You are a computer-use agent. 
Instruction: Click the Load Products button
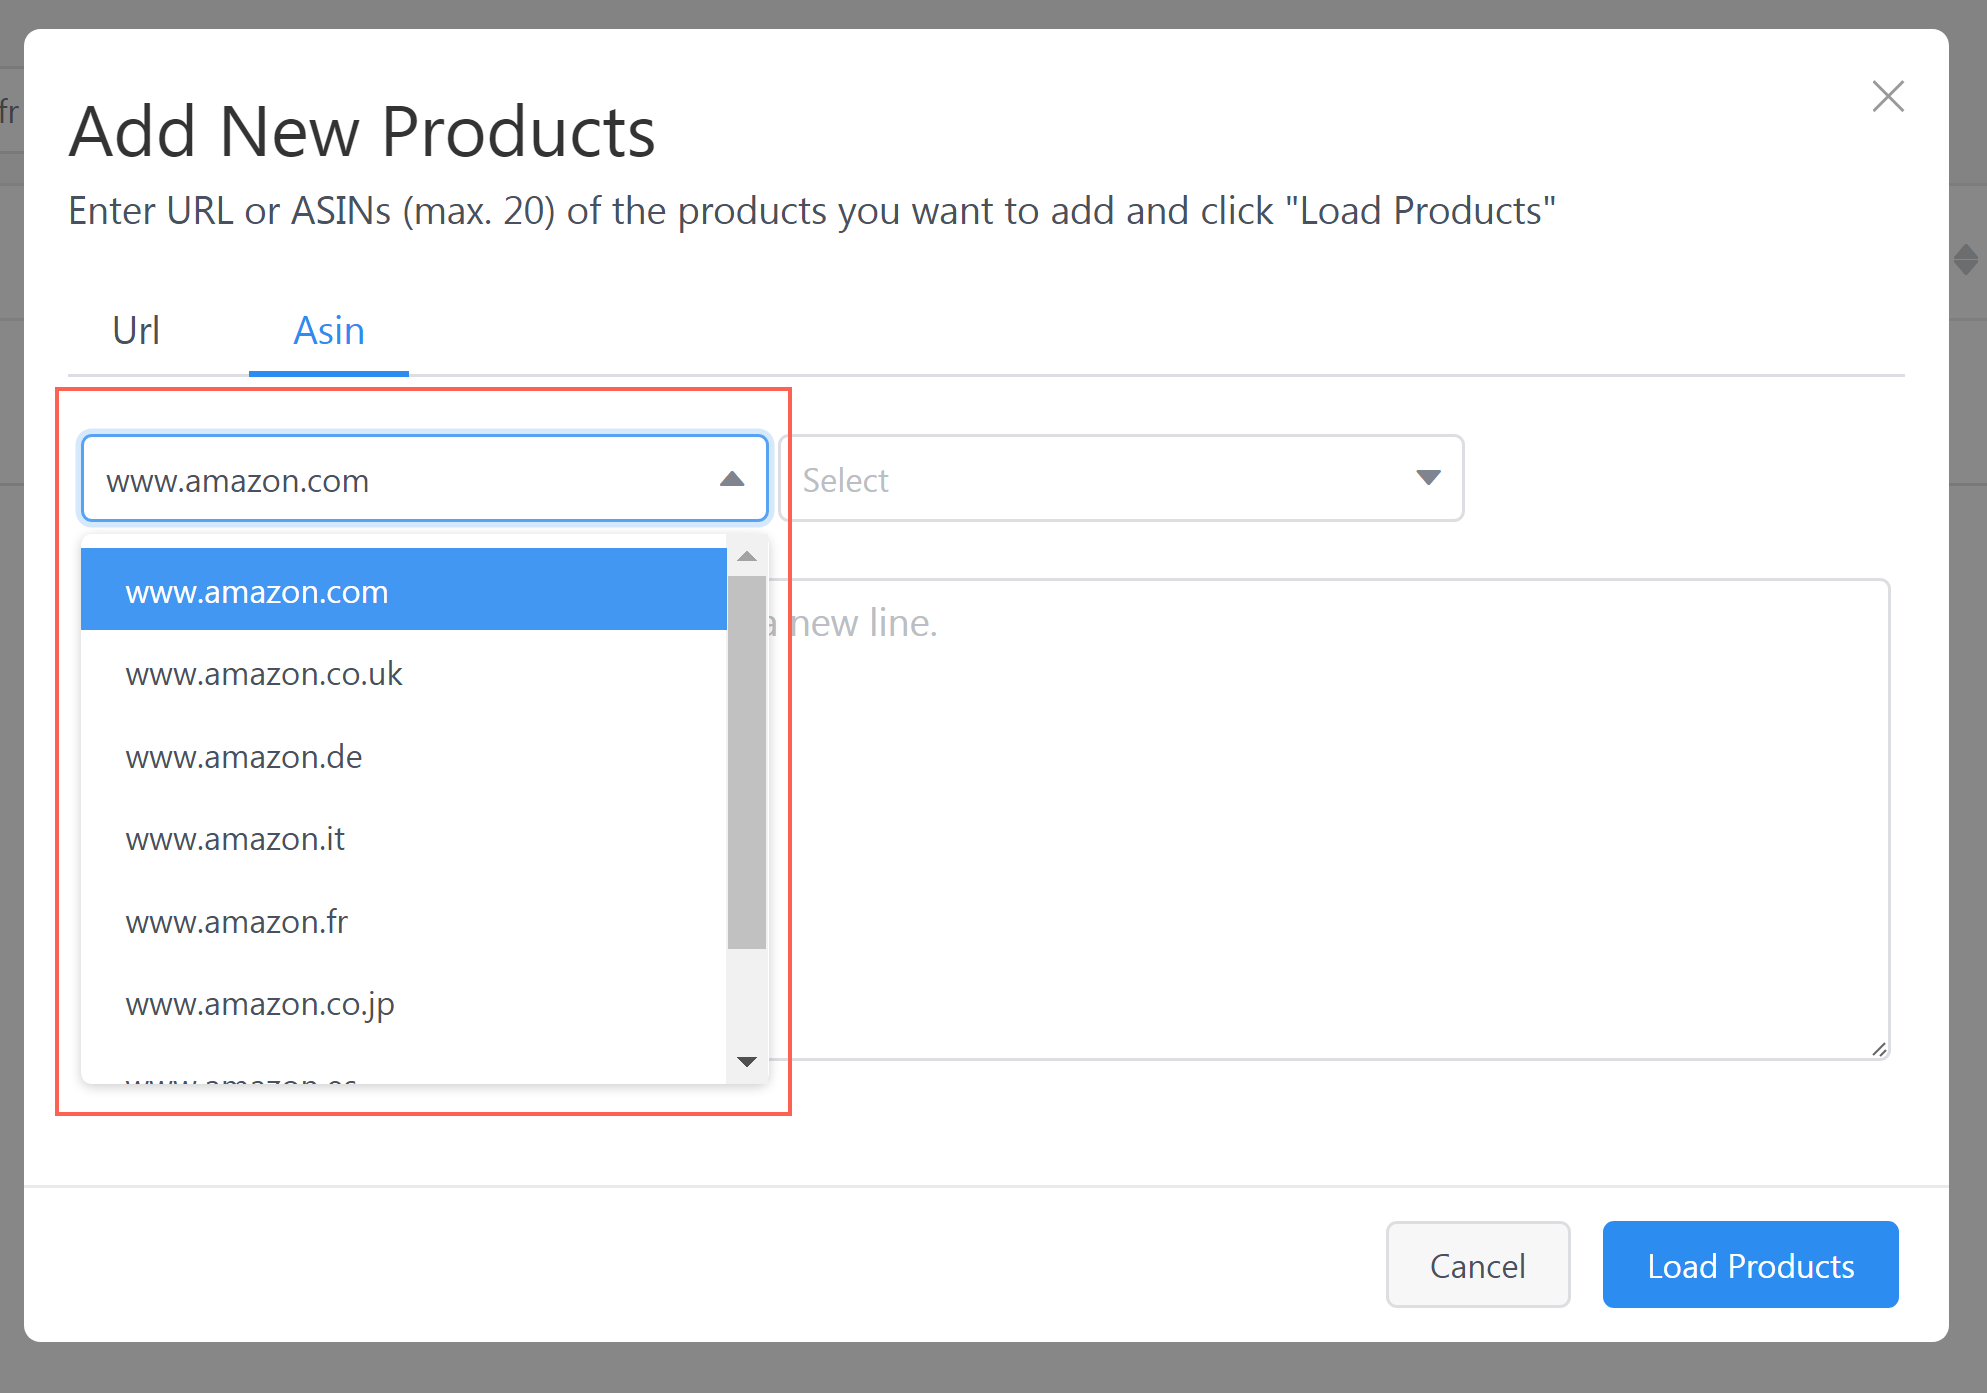click(x=1750, y=1265)
